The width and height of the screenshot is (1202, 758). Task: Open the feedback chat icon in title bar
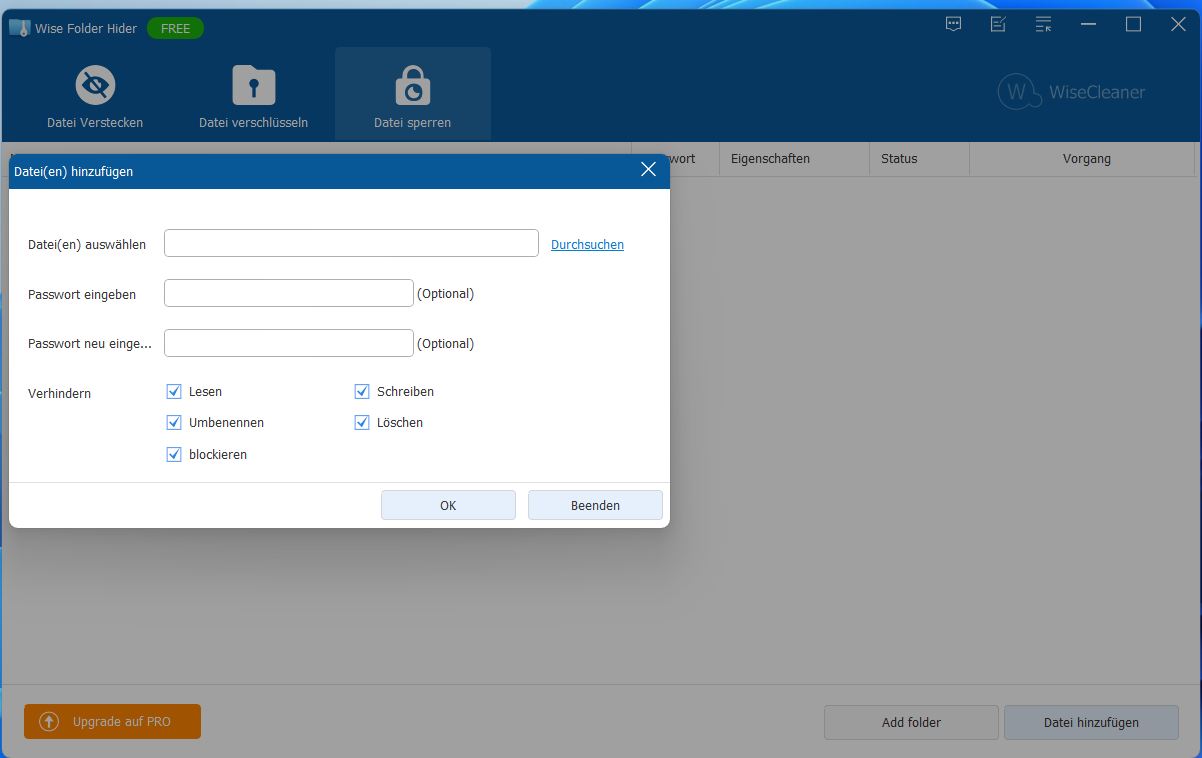click(954, 24)
